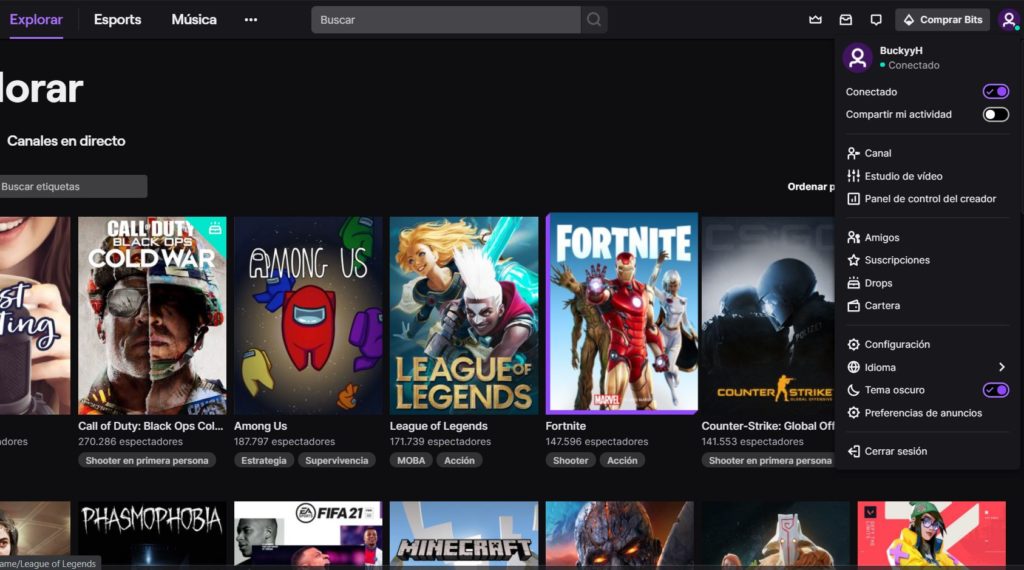Open the Música tab

coord(194,20)
